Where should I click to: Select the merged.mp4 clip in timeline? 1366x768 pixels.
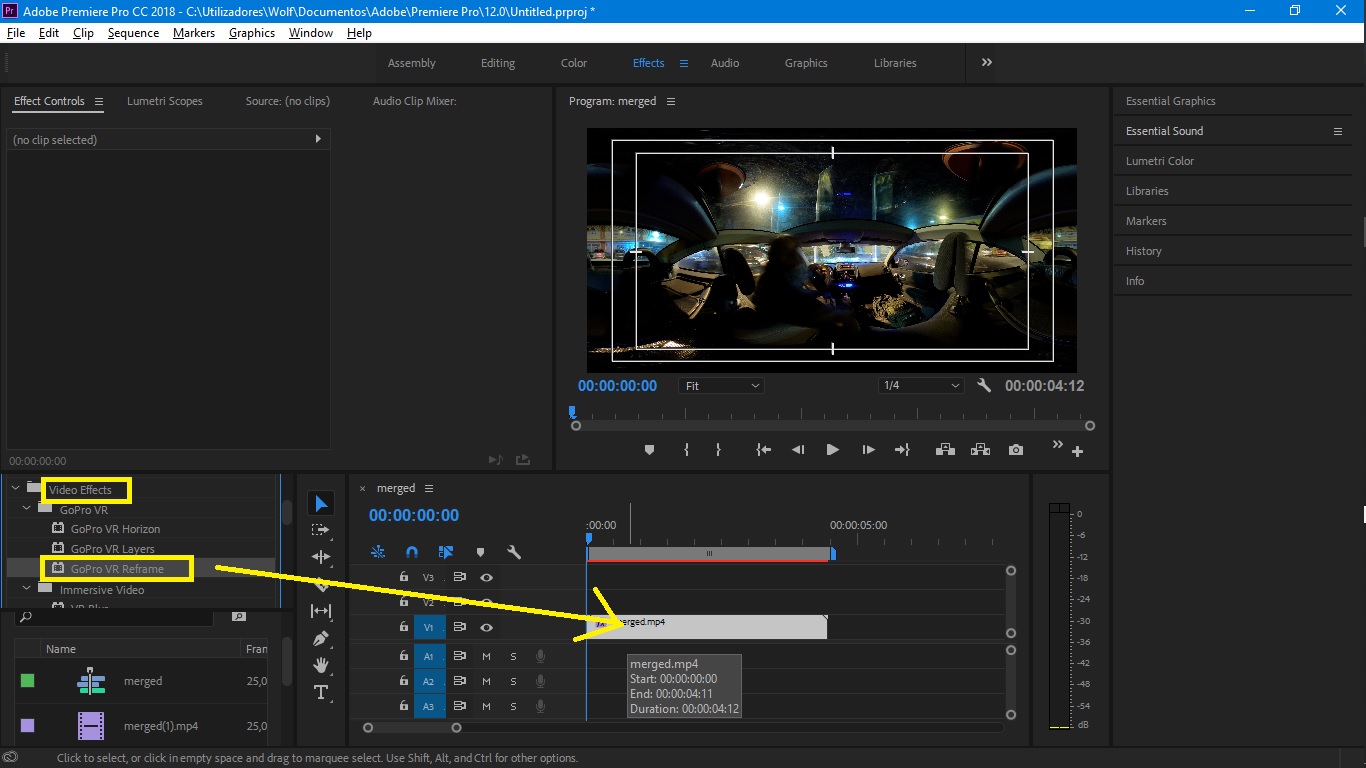click(x=707, y=627)
